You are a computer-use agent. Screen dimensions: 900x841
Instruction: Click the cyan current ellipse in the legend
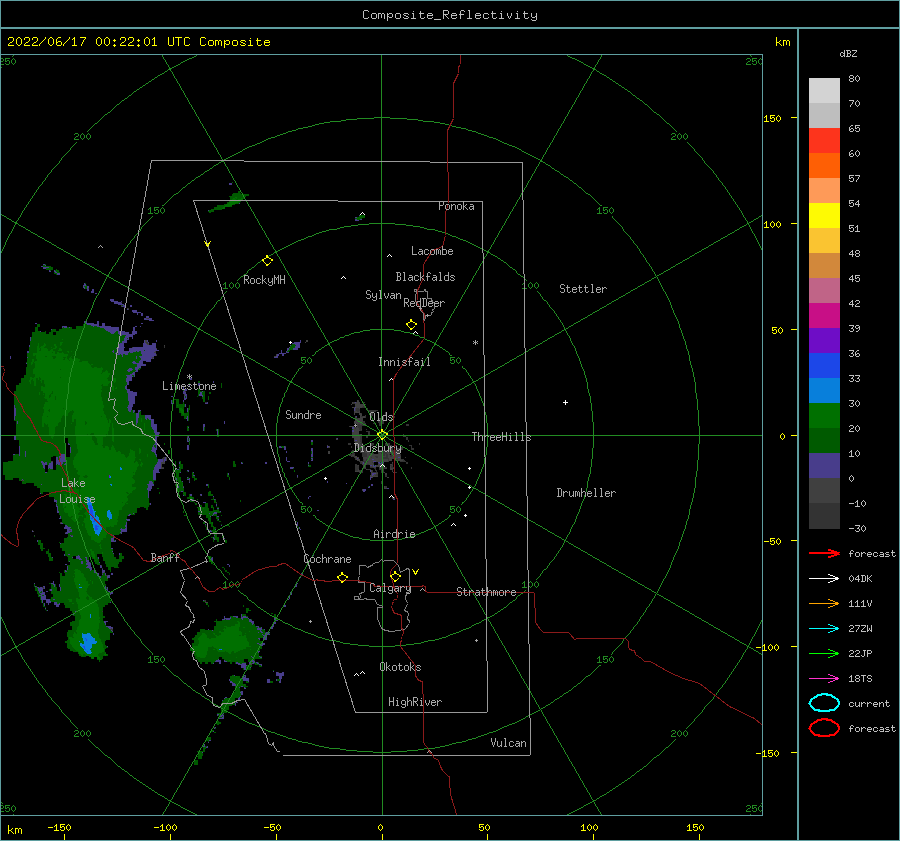824,703
